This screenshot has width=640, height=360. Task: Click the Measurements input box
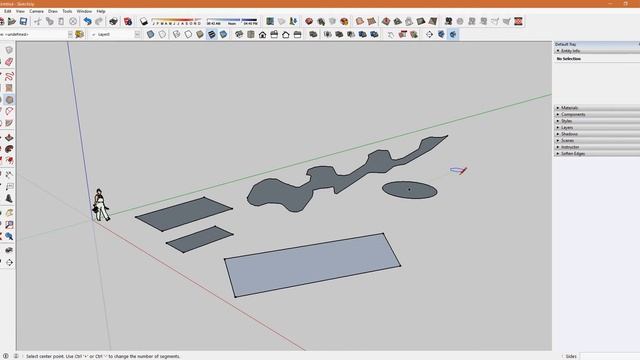pyautogui.click(x=609, y=356)
